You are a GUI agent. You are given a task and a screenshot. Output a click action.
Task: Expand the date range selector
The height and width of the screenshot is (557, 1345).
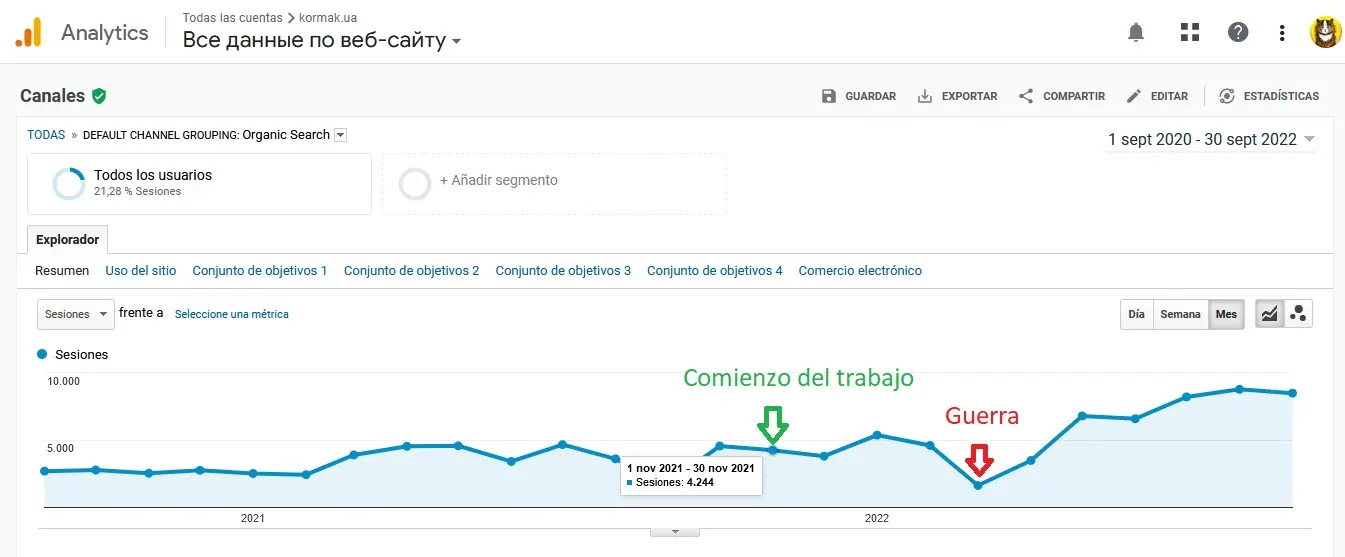[1211, 140]
